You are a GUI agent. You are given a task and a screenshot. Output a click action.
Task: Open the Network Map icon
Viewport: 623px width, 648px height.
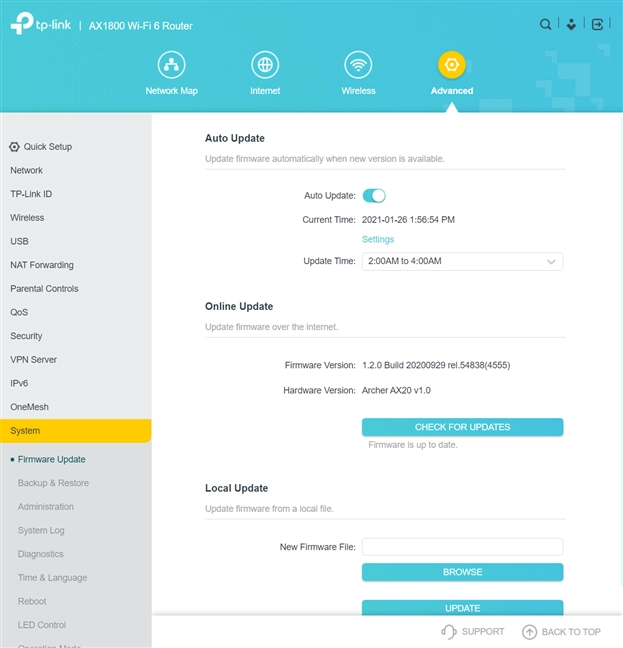tap(171, 64)
